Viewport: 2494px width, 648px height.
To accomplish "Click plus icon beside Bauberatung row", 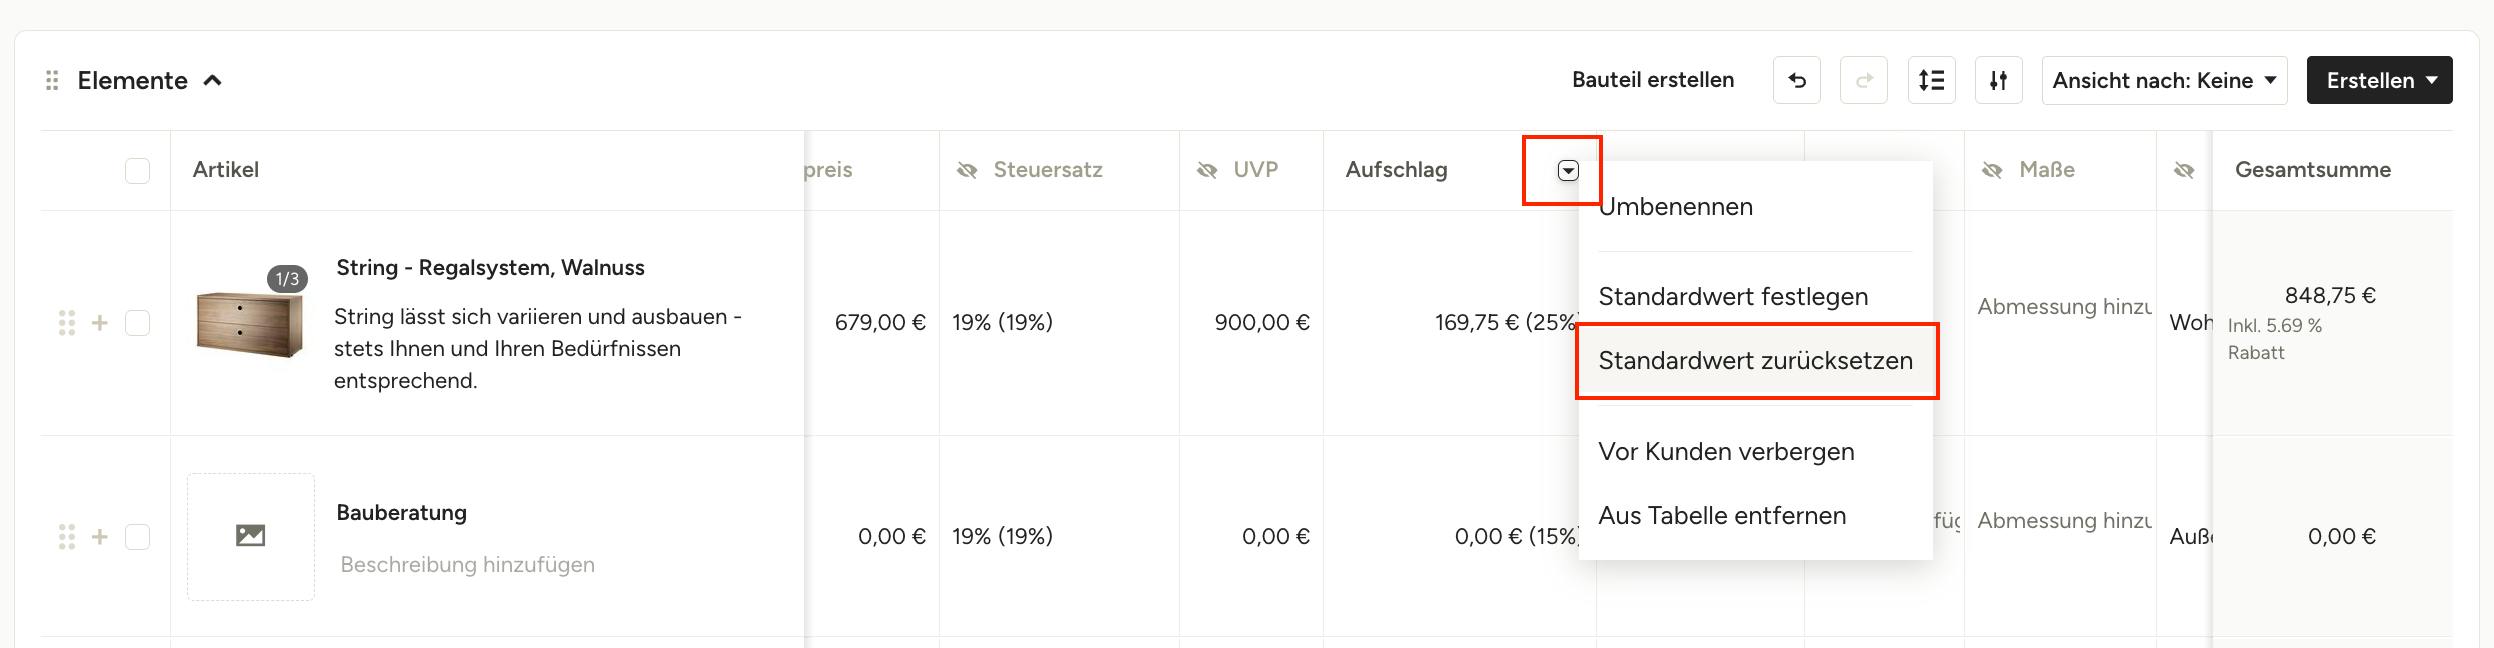I will [100, 537].
